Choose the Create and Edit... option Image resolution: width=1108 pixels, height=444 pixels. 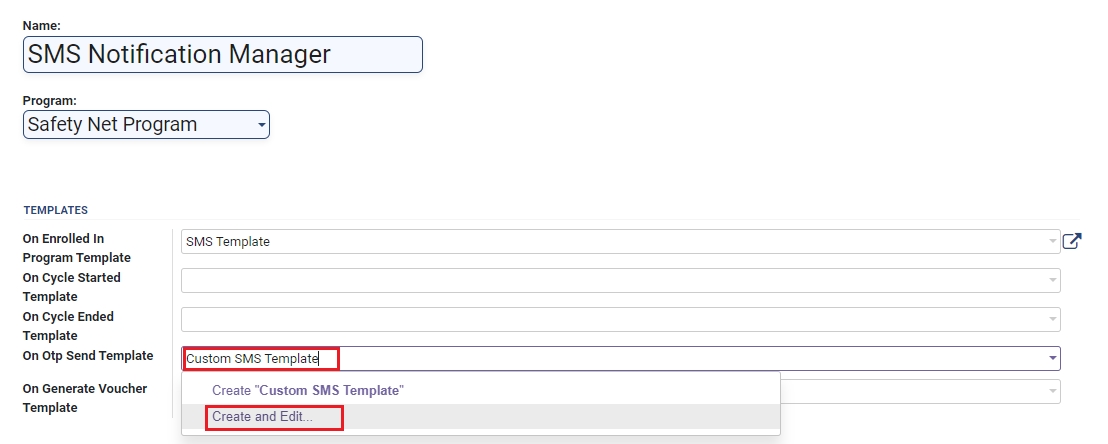pos(262,417)
